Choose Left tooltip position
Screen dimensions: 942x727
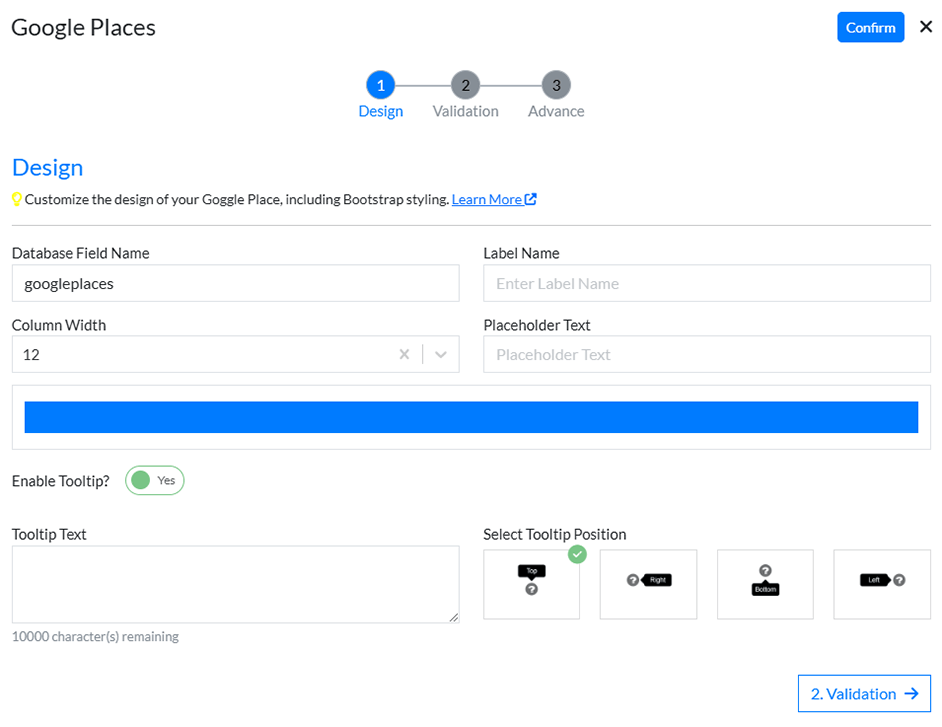[882, 584]
